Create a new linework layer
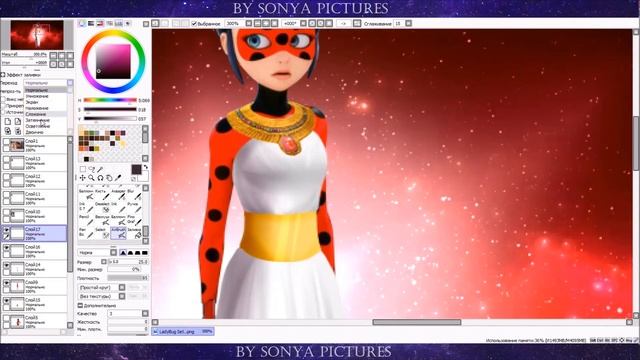 coord(18,122)
